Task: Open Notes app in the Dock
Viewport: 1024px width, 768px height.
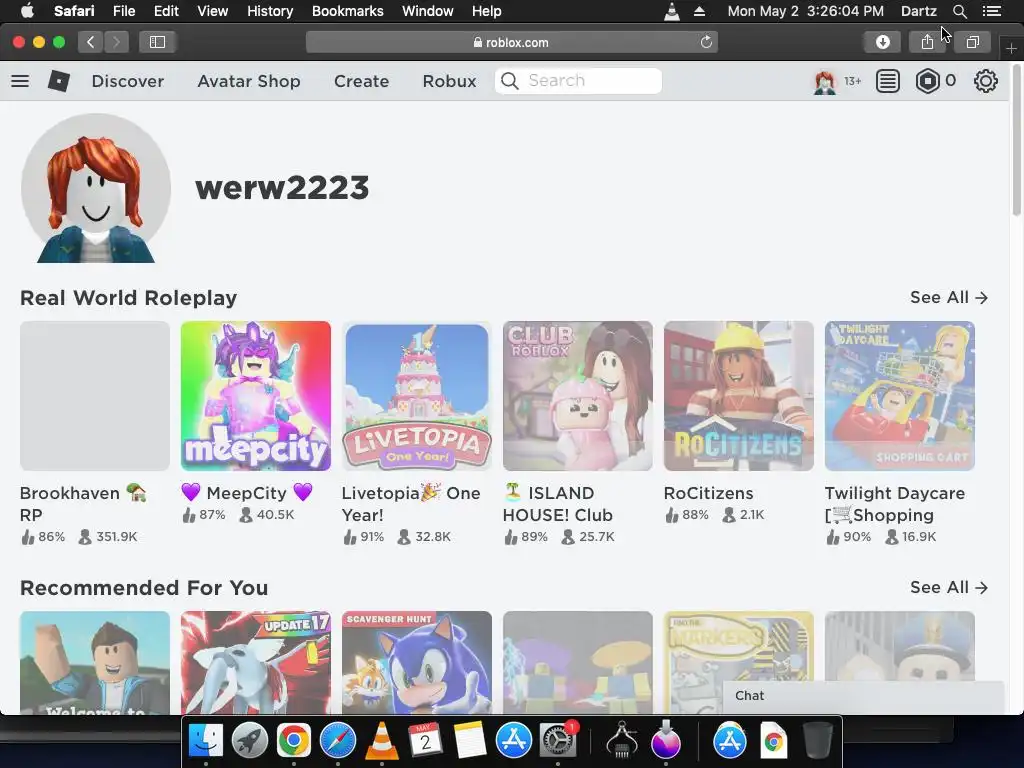Action: 470,740
